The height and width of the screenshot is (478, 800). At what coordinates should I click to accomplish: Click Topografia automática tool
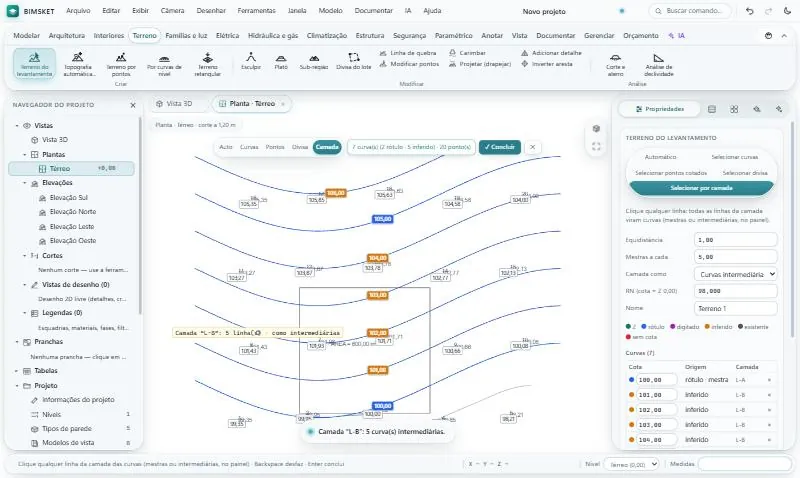pyautogui.click(x=78, y=64)
